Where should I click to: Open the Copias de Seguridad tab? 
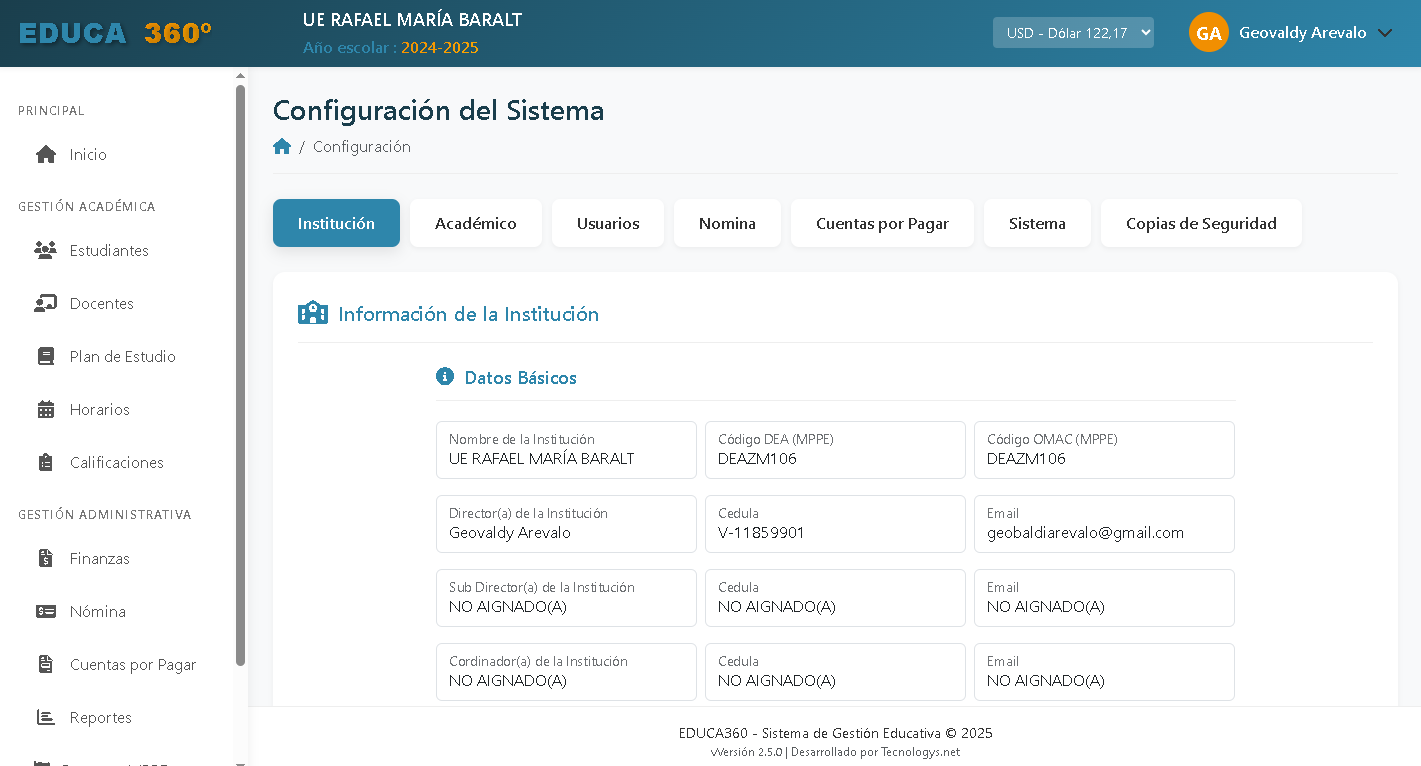(1201, 223)
